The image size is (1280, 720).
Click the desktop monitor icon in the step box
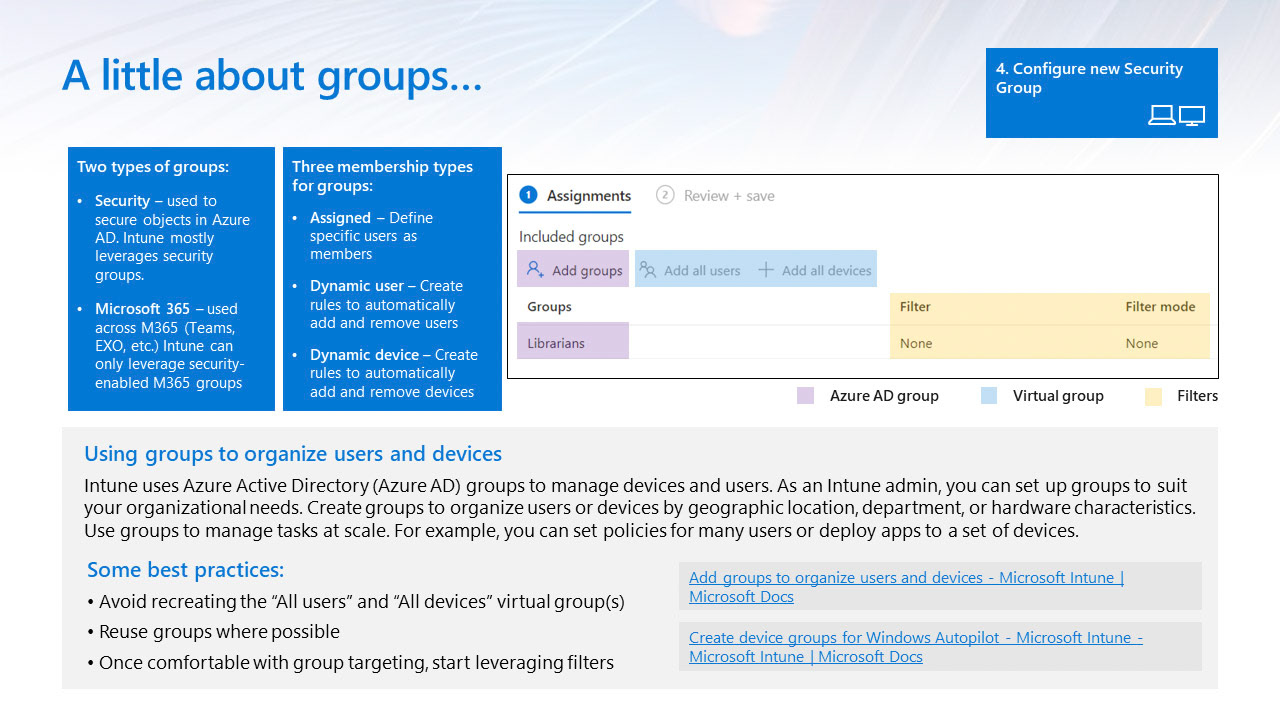point(1192,116)
